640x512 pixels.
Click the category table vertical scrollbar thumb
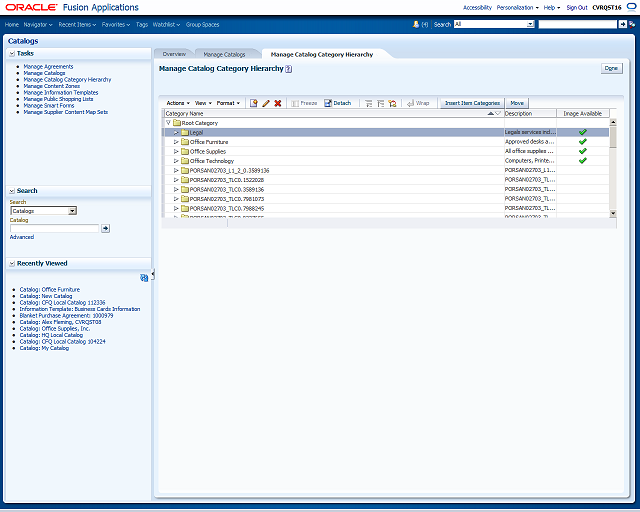pos(613,137)
